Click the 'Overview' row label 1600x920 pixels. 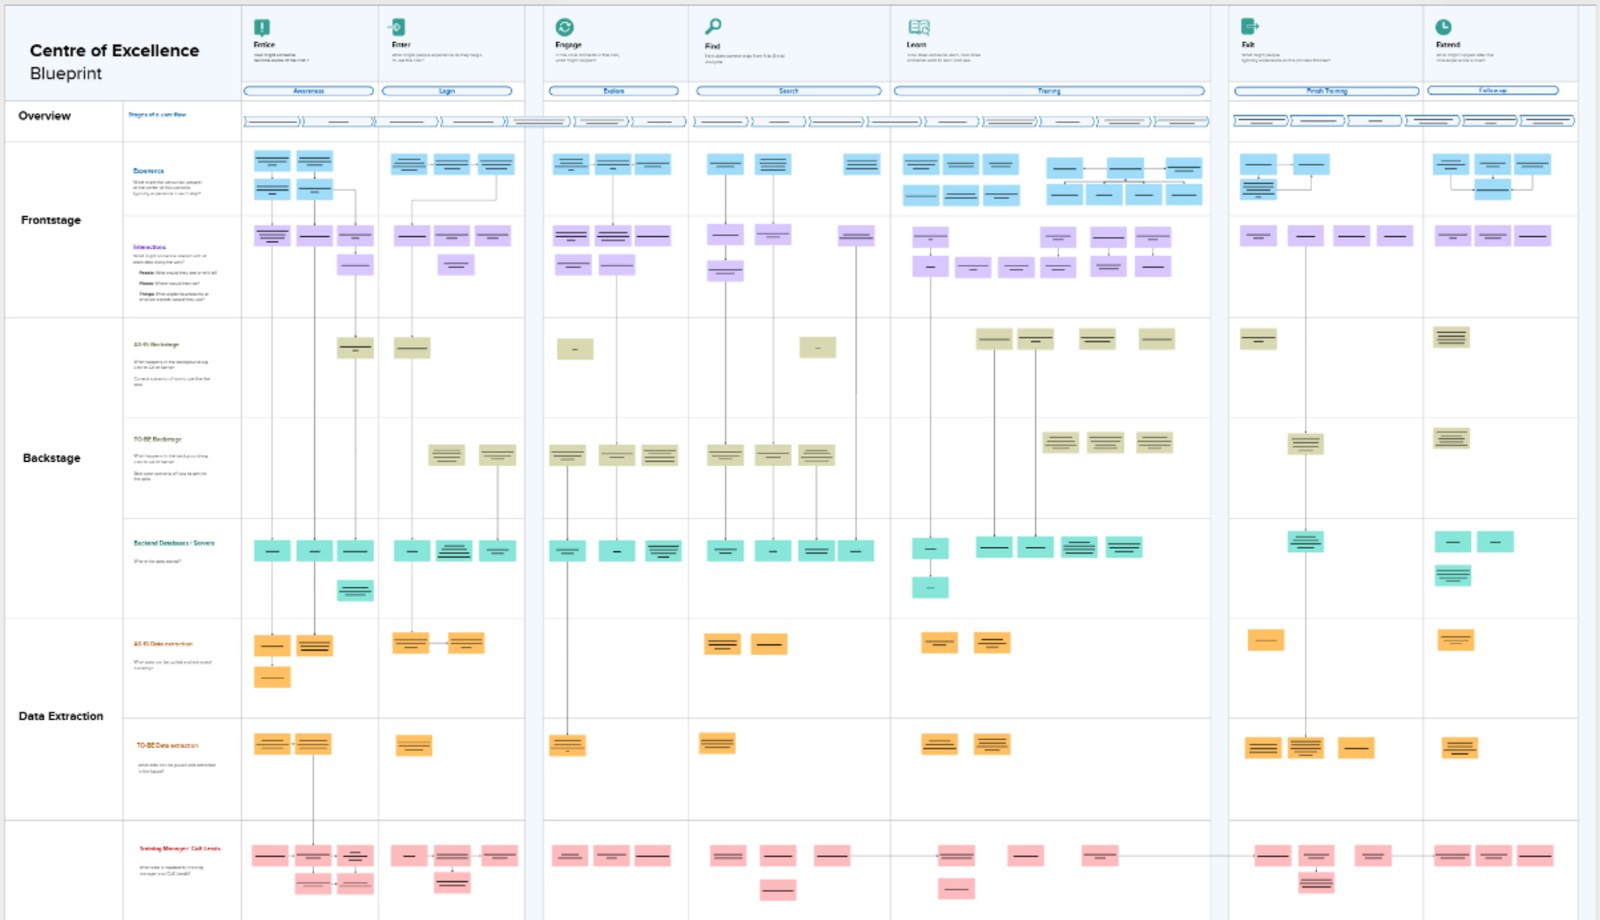pos(45,116)
